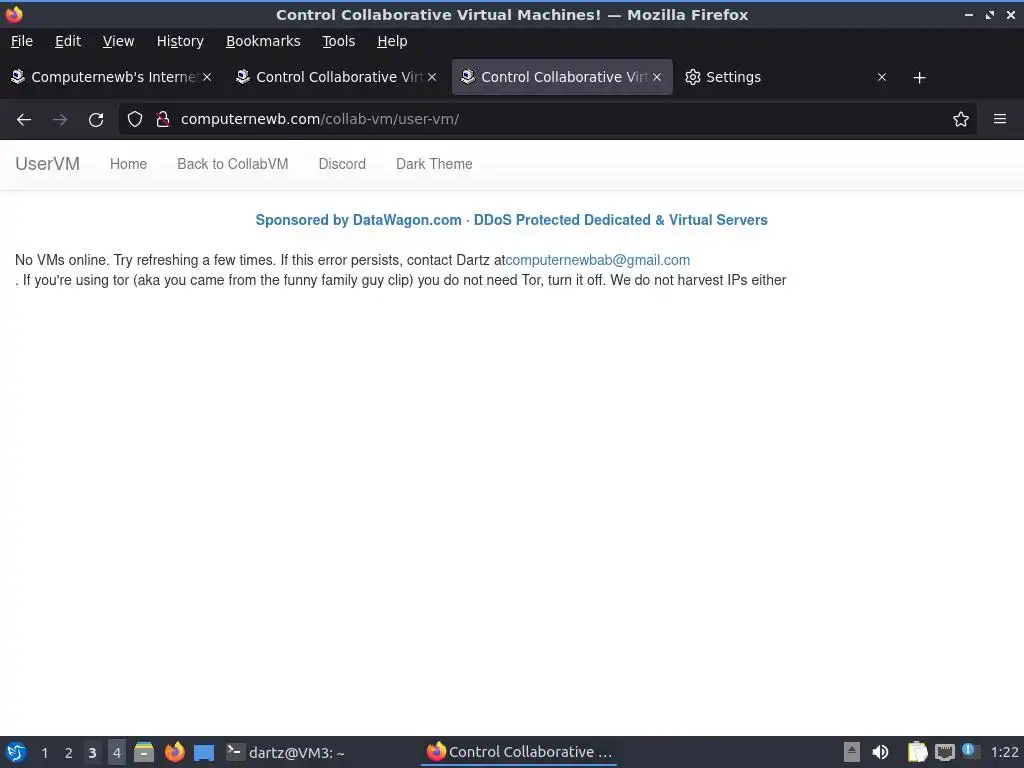The width and height of the screenshot is (1024, 768).
Task: Switch to workspace 4
Action: [x=116, y=753]
